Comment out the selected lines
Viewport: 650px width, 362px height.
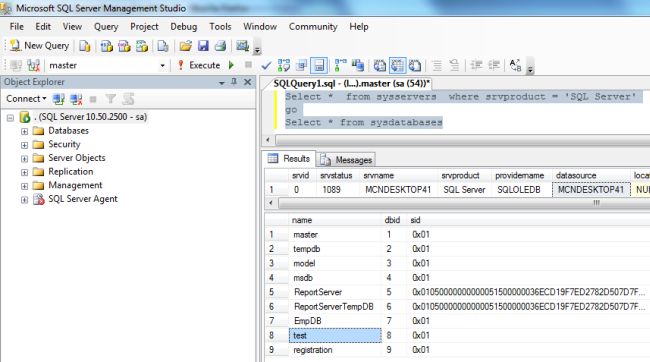(437, 65)
